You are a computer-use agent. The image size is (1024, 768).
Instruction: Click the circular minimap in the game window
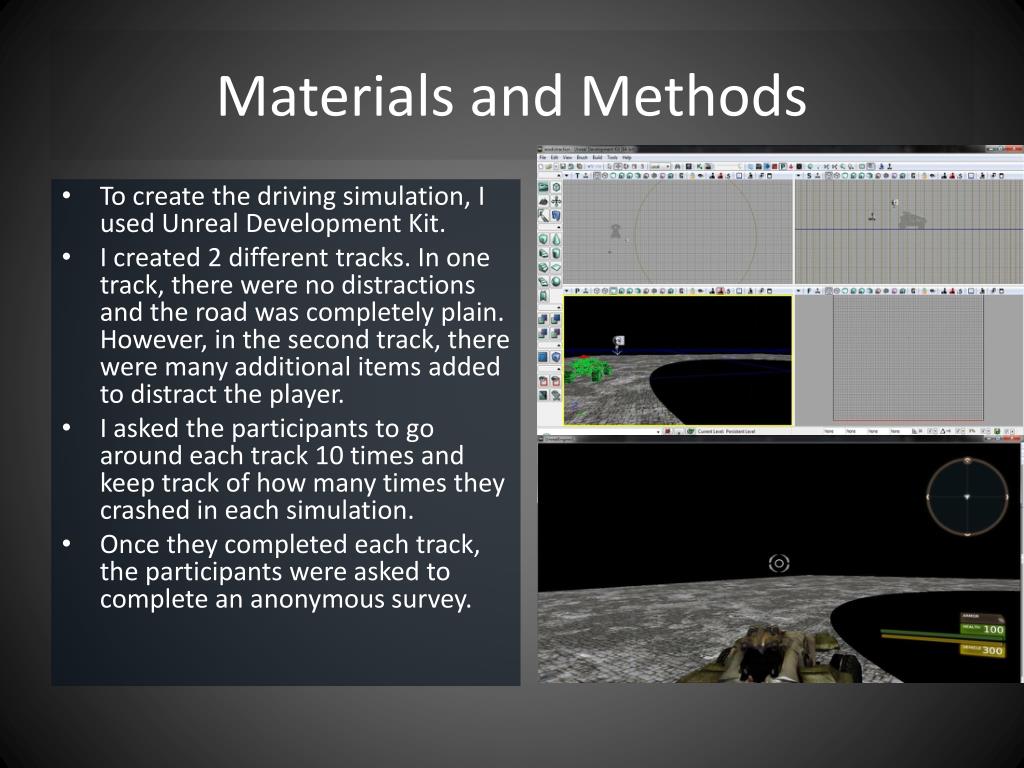point(967,496)
